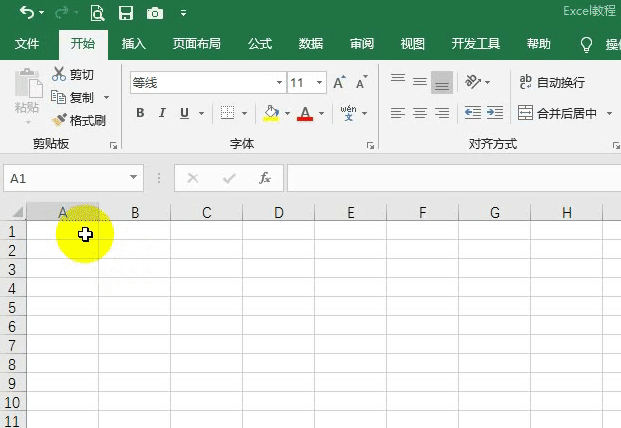Select Center horizontal align icon

pyautogui.click(x=420, y=113)
